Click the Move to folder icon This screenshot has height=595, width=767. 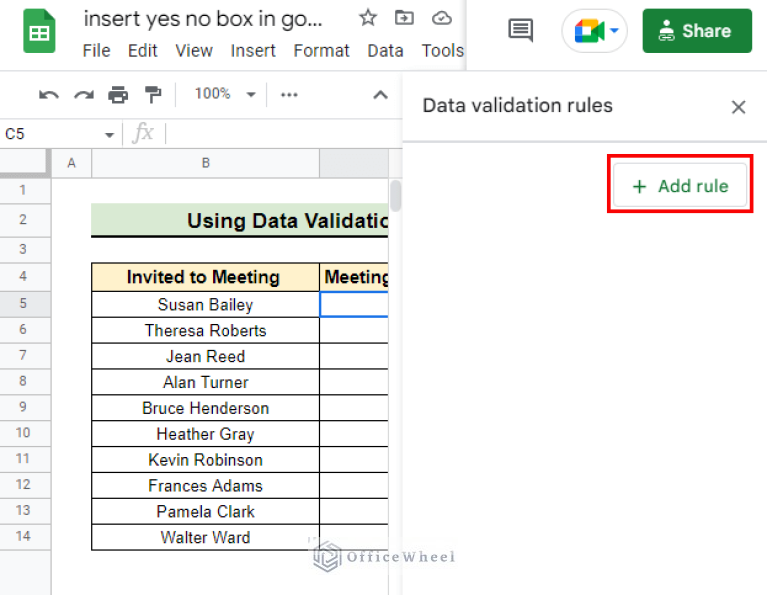click(x=404, y=18)
